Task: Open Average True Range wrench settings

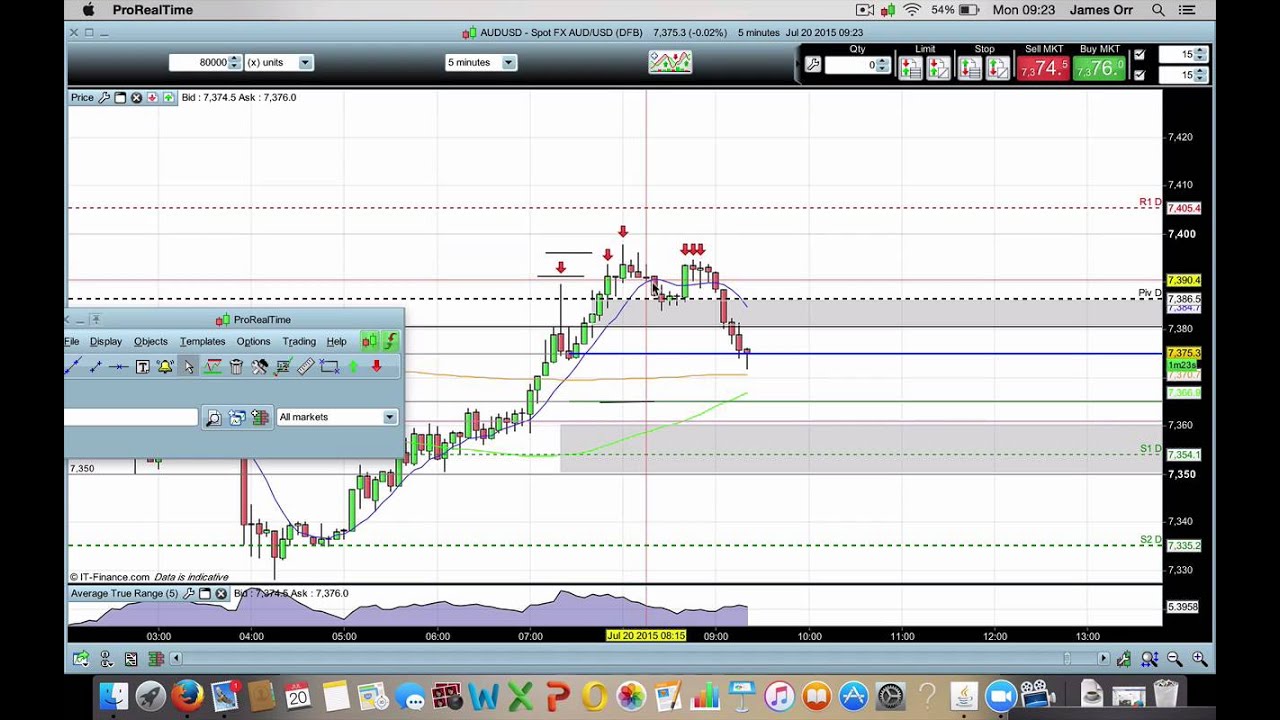Action: tap(189, 593)
